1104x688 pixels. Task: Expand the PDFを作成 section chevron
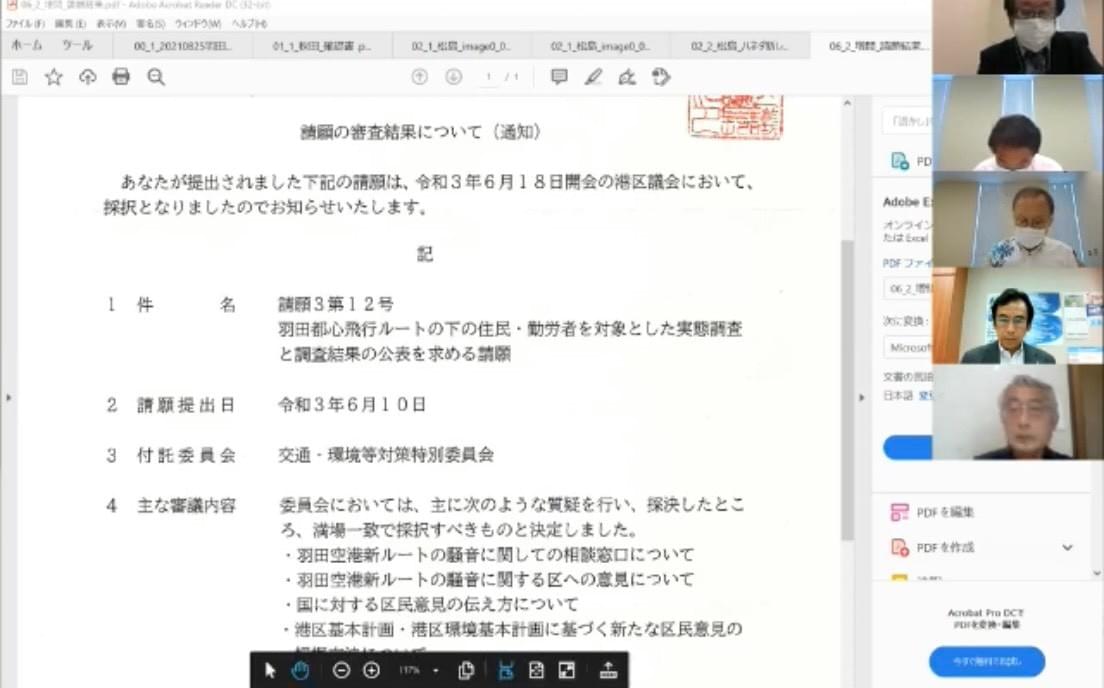(x=1067, y=548)
